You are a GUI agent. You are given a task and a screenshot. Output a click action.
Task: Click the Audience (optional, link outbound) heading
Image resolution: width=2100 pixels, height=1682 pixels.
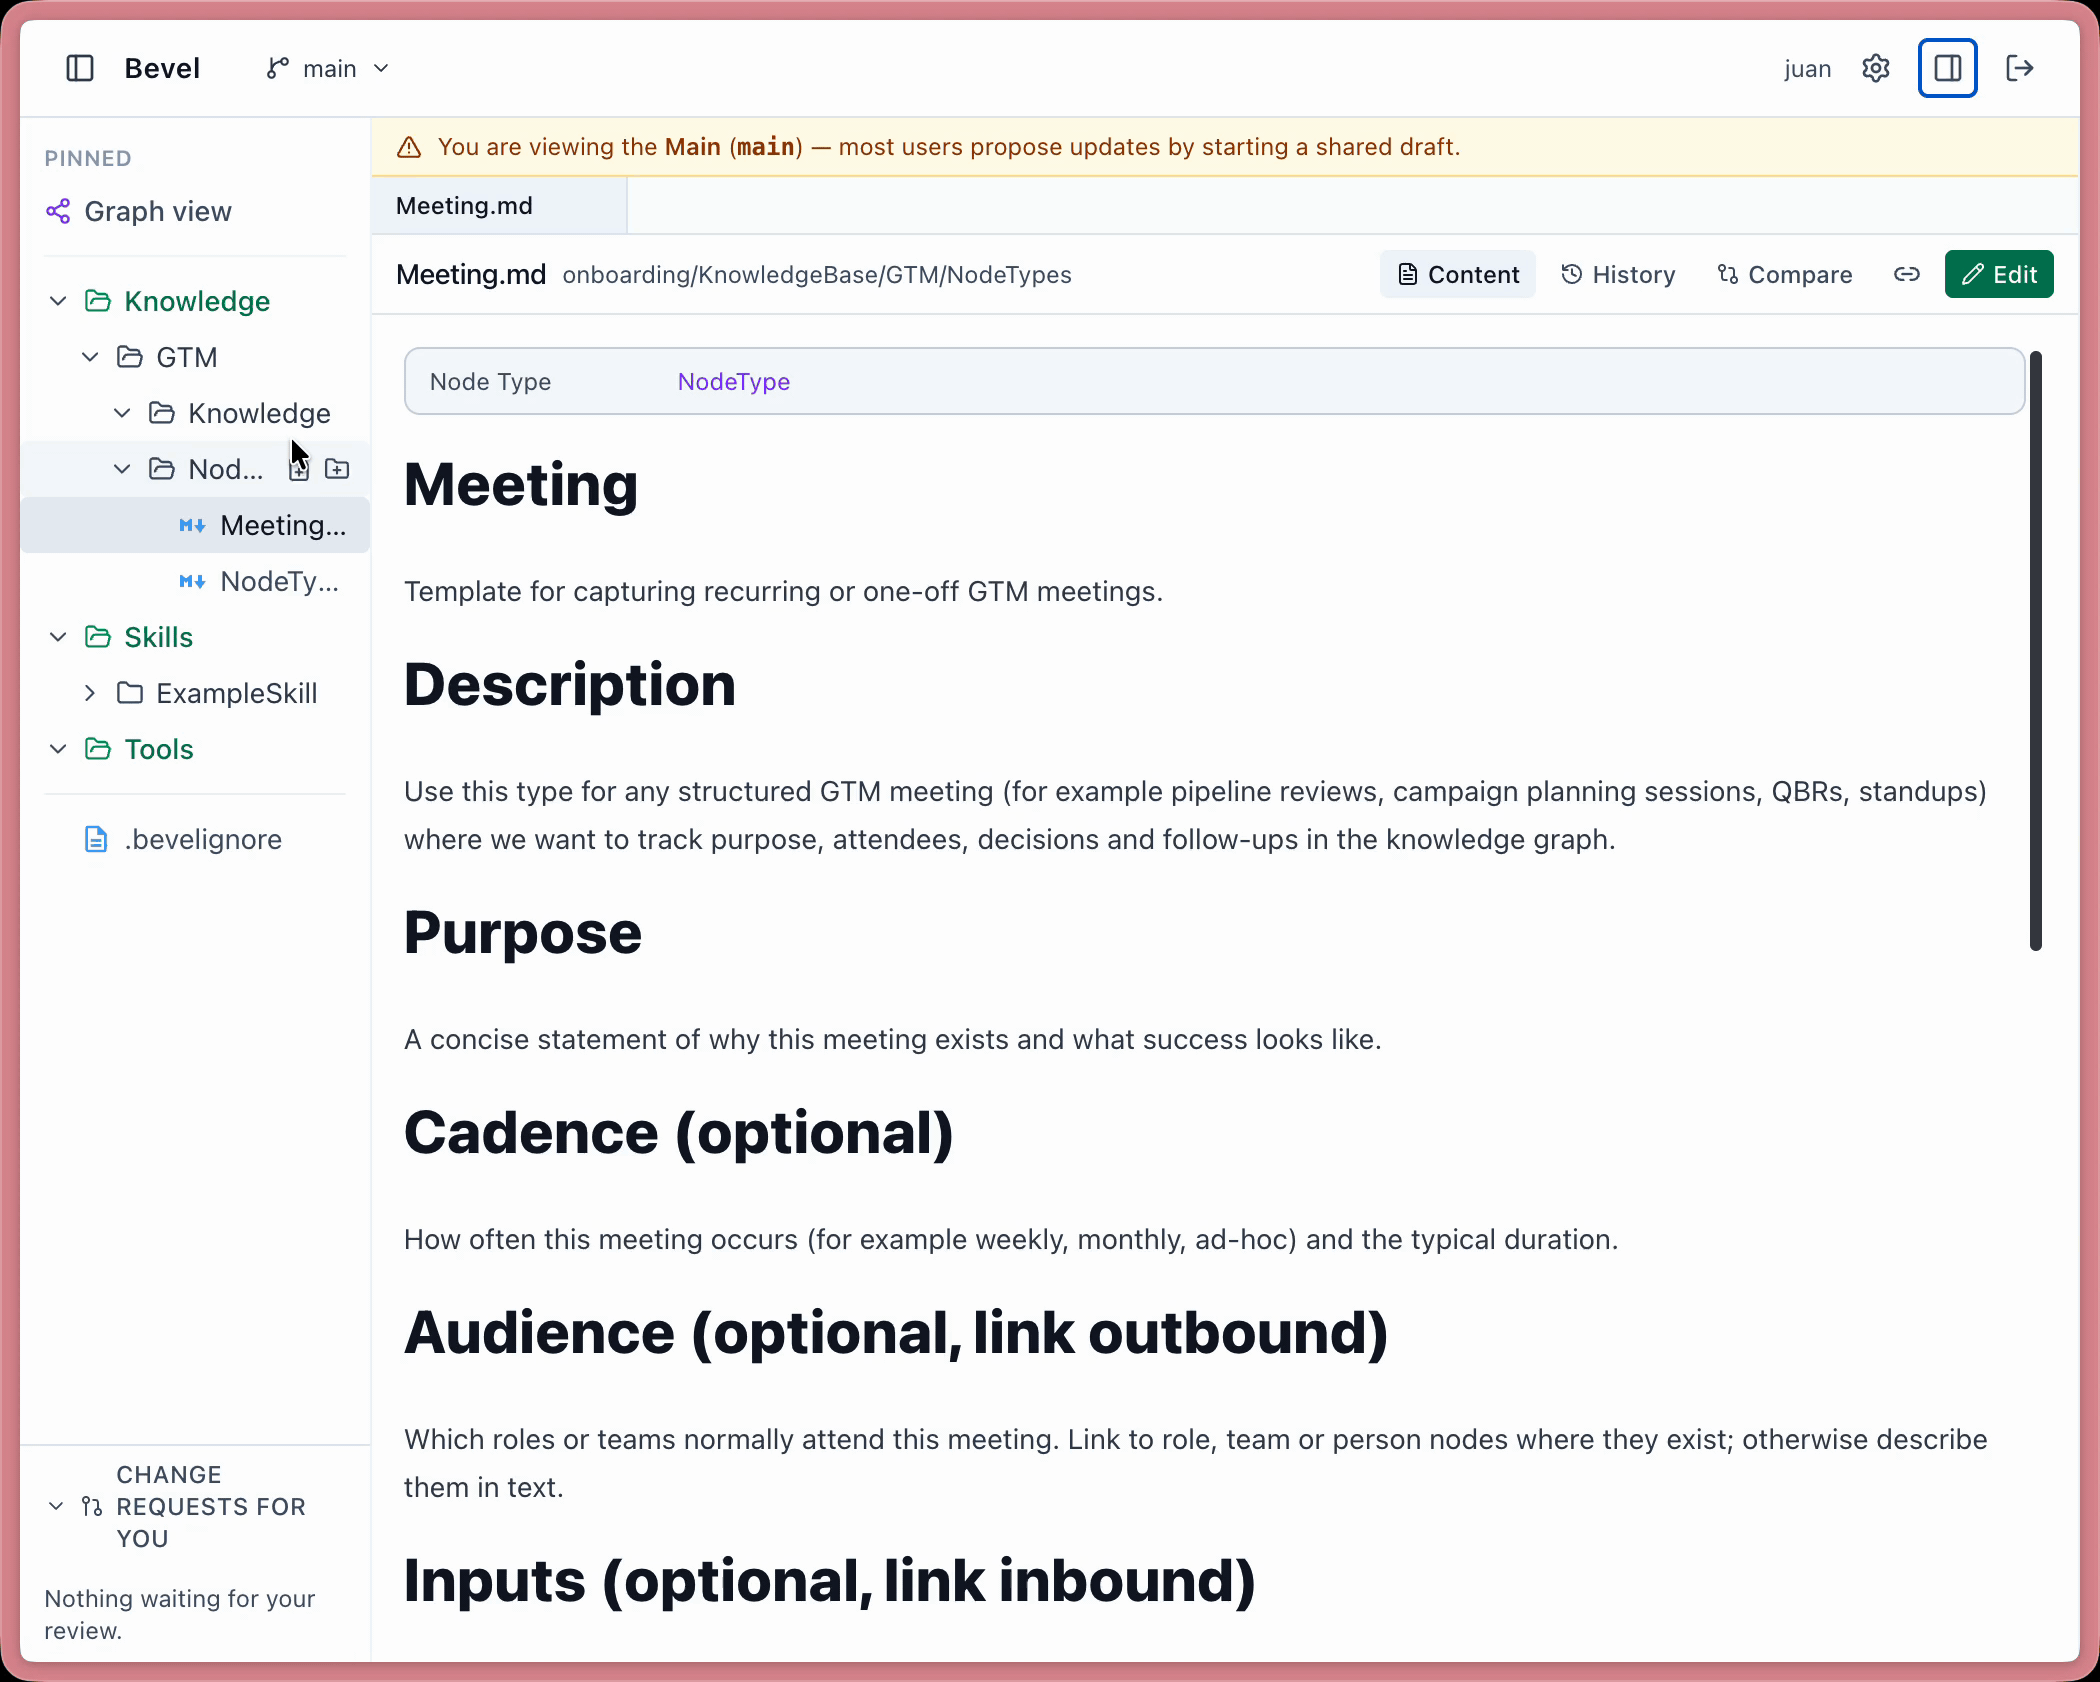(x=896, y=1333)
